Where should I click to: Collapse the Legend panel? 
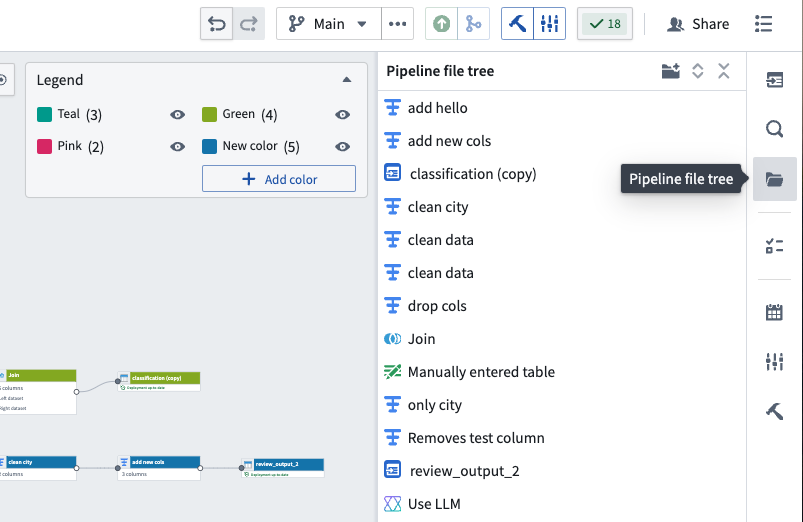[347, 79]
